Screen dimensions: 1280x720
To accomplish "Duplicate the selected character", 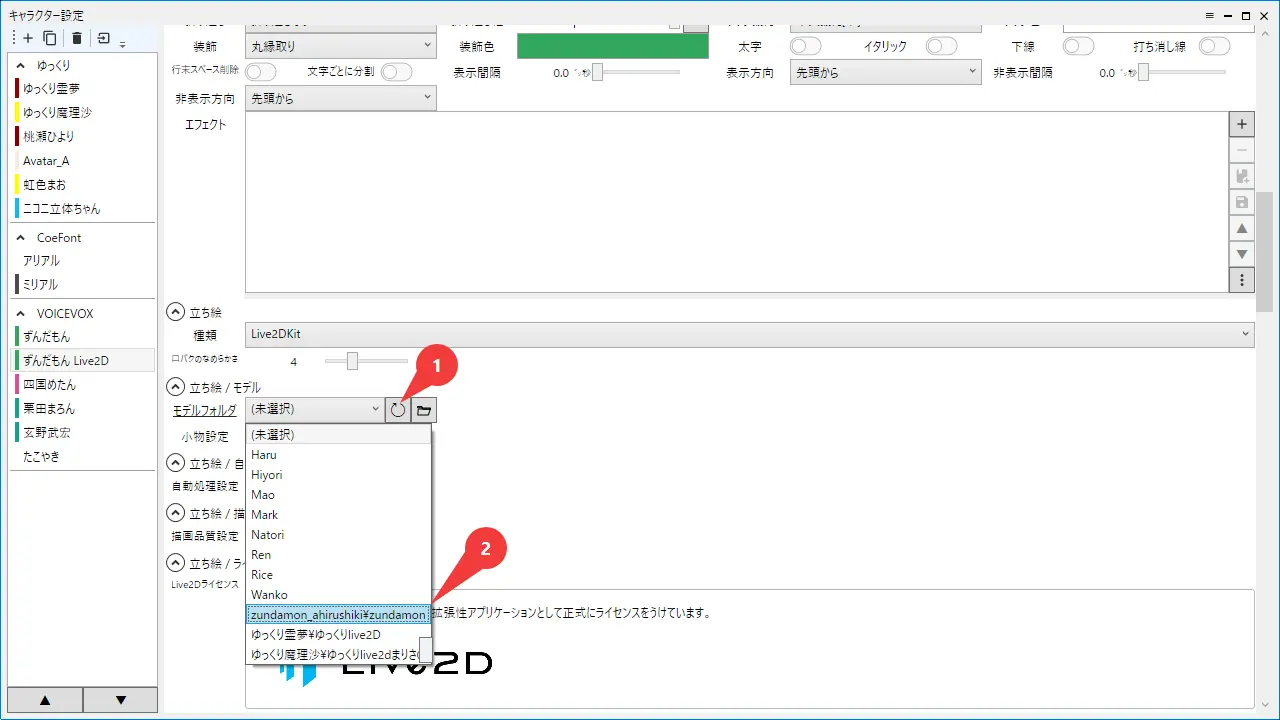I will tap(50, 38).
